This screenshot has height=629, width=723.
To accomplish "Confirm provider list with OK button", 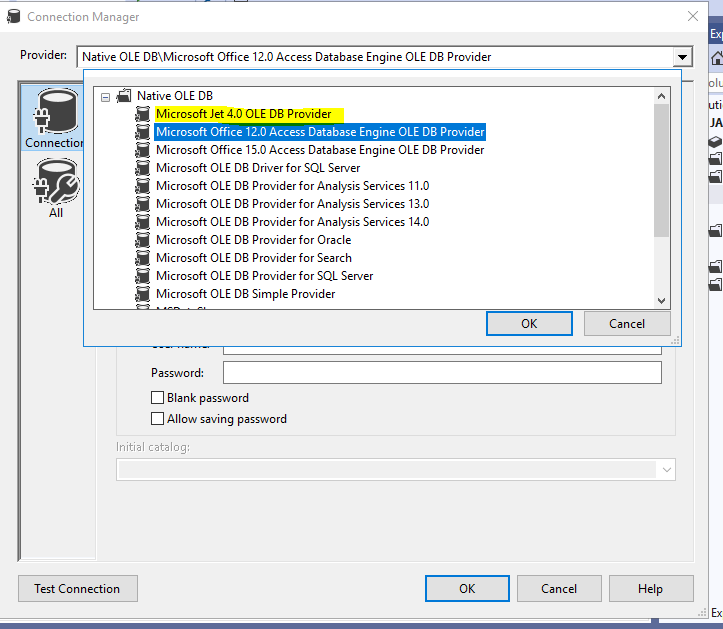I will click(x=529, y=323).
